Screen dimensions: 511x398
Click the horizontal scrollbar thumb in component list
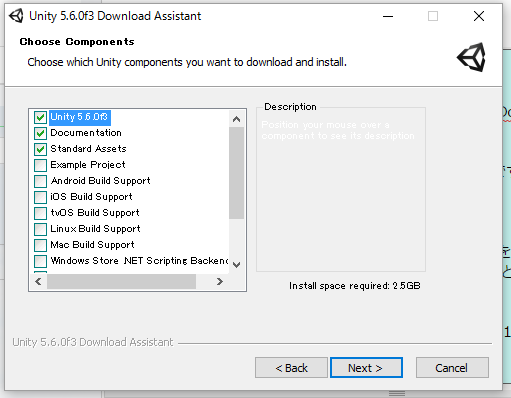pos(121,282)
